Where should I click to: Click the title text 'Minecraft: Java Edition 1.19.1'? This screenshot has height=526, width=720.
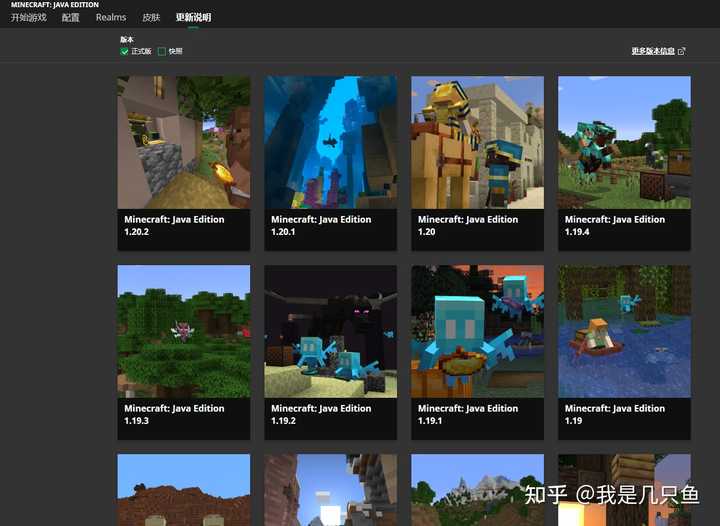(468, 414)
